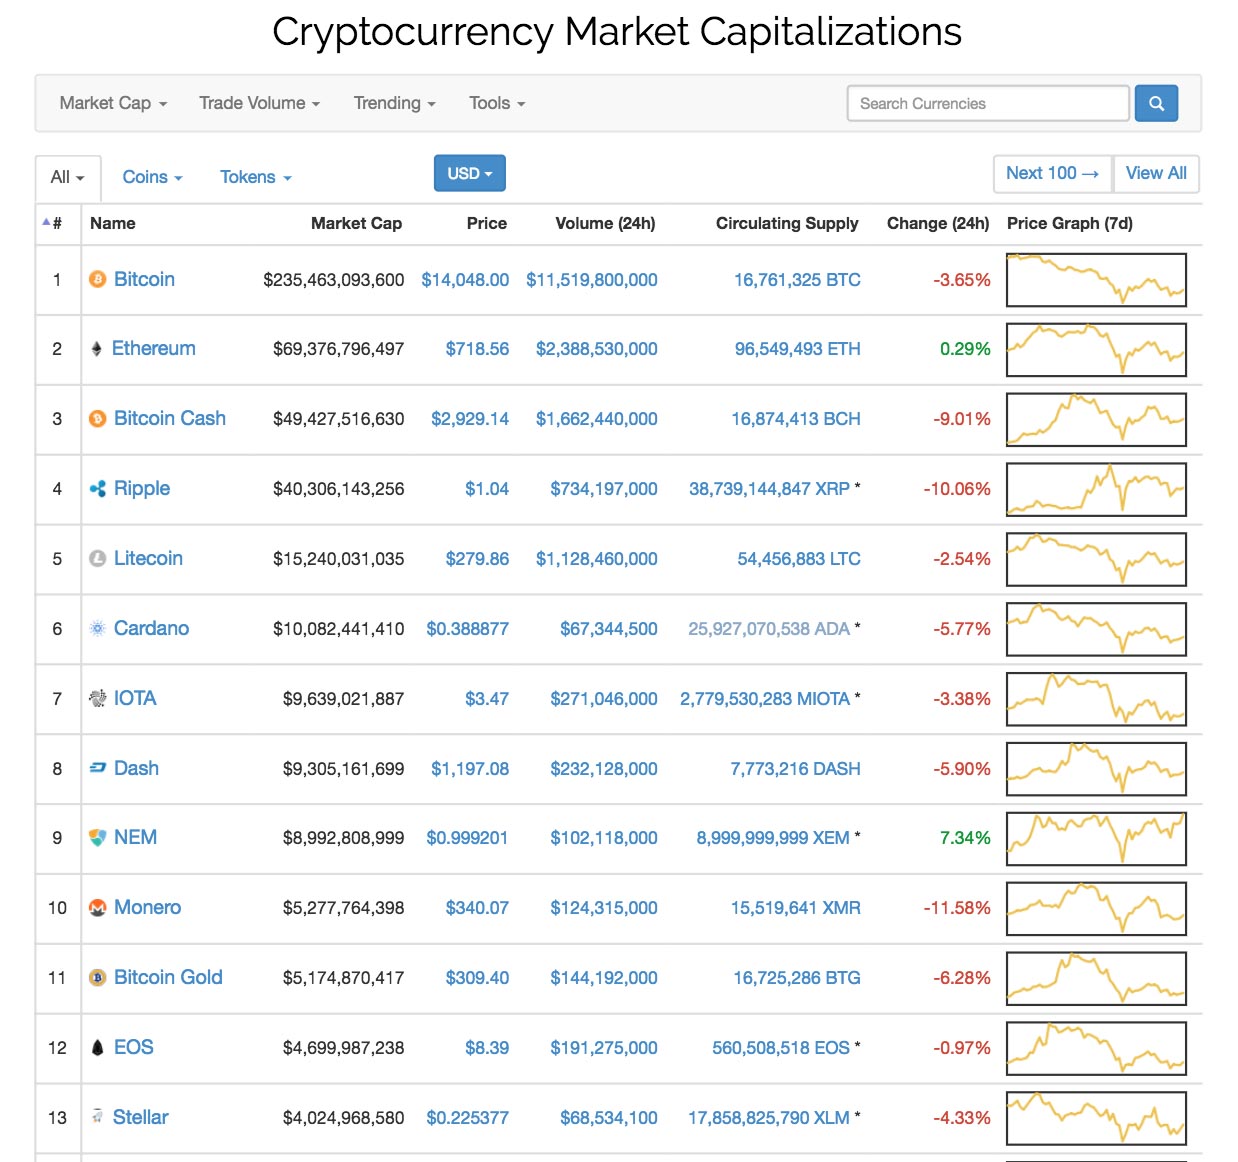Click Bitcoin Cash supply 16,874,413 BCH
This screenshot has height=1162, width=1238.
coord(796,419)
